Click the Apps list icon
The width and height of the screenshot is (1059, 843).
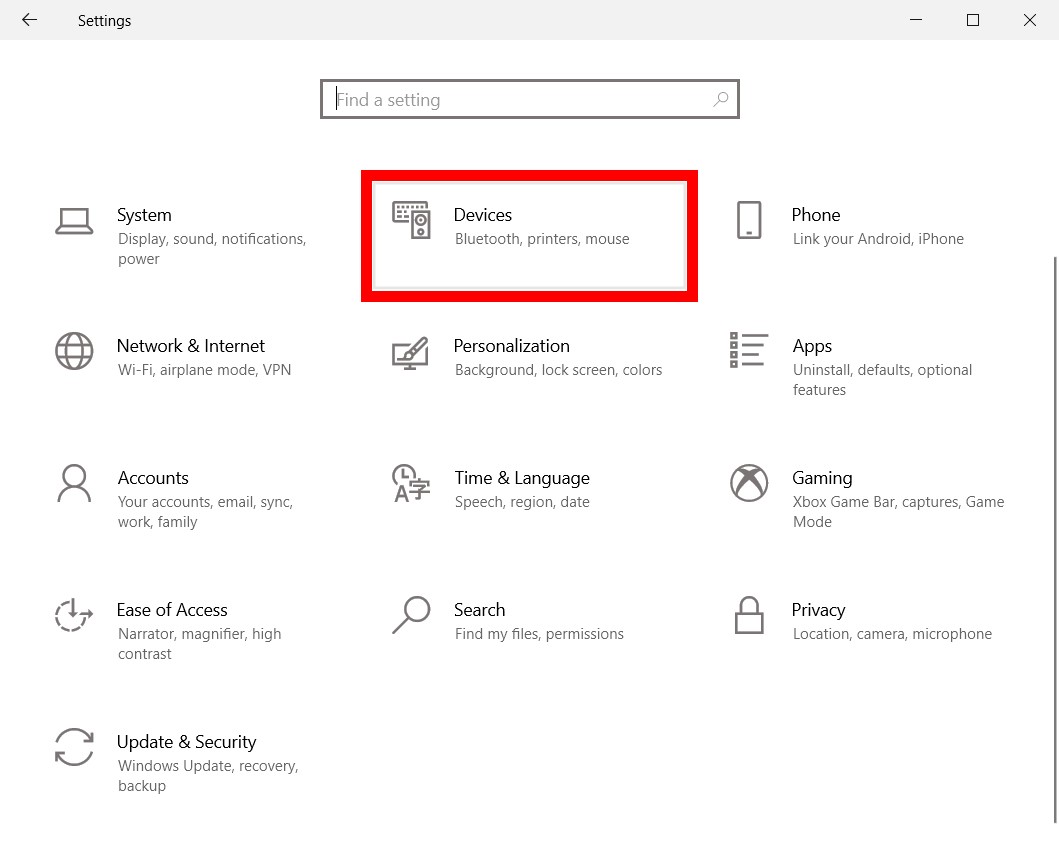748,350
